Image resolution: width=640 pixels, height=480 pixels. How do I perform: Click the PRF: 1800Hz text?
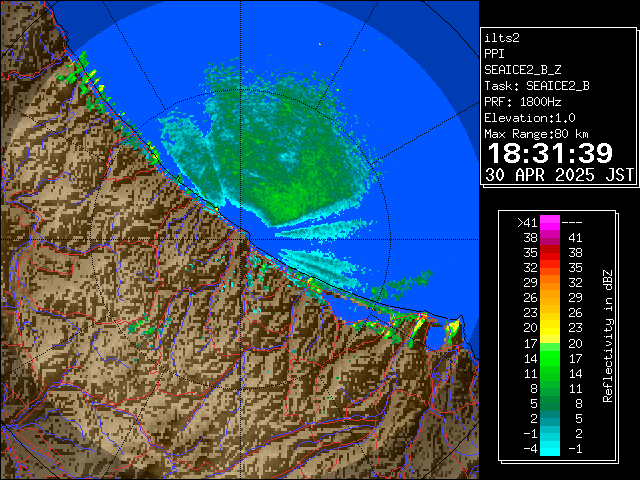[x=522, y=102]
